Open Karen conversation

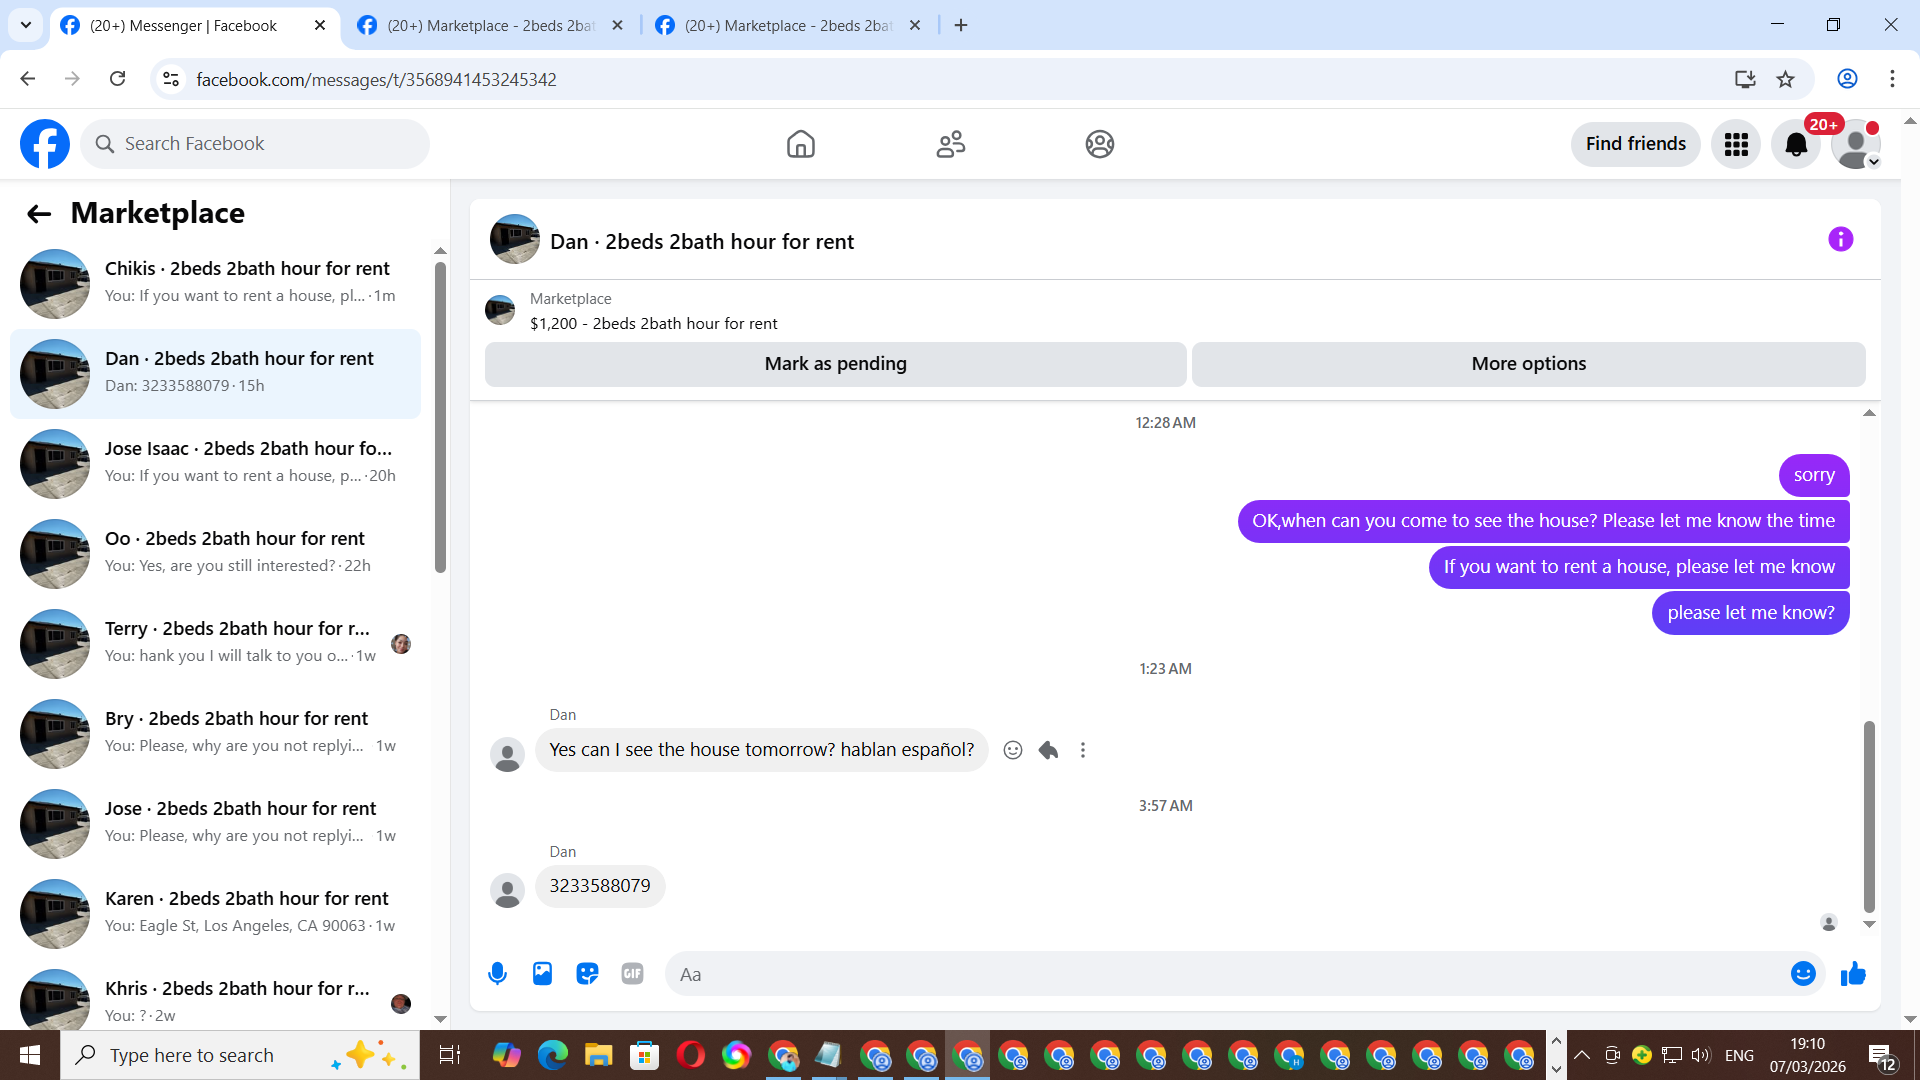coord(215,914)
